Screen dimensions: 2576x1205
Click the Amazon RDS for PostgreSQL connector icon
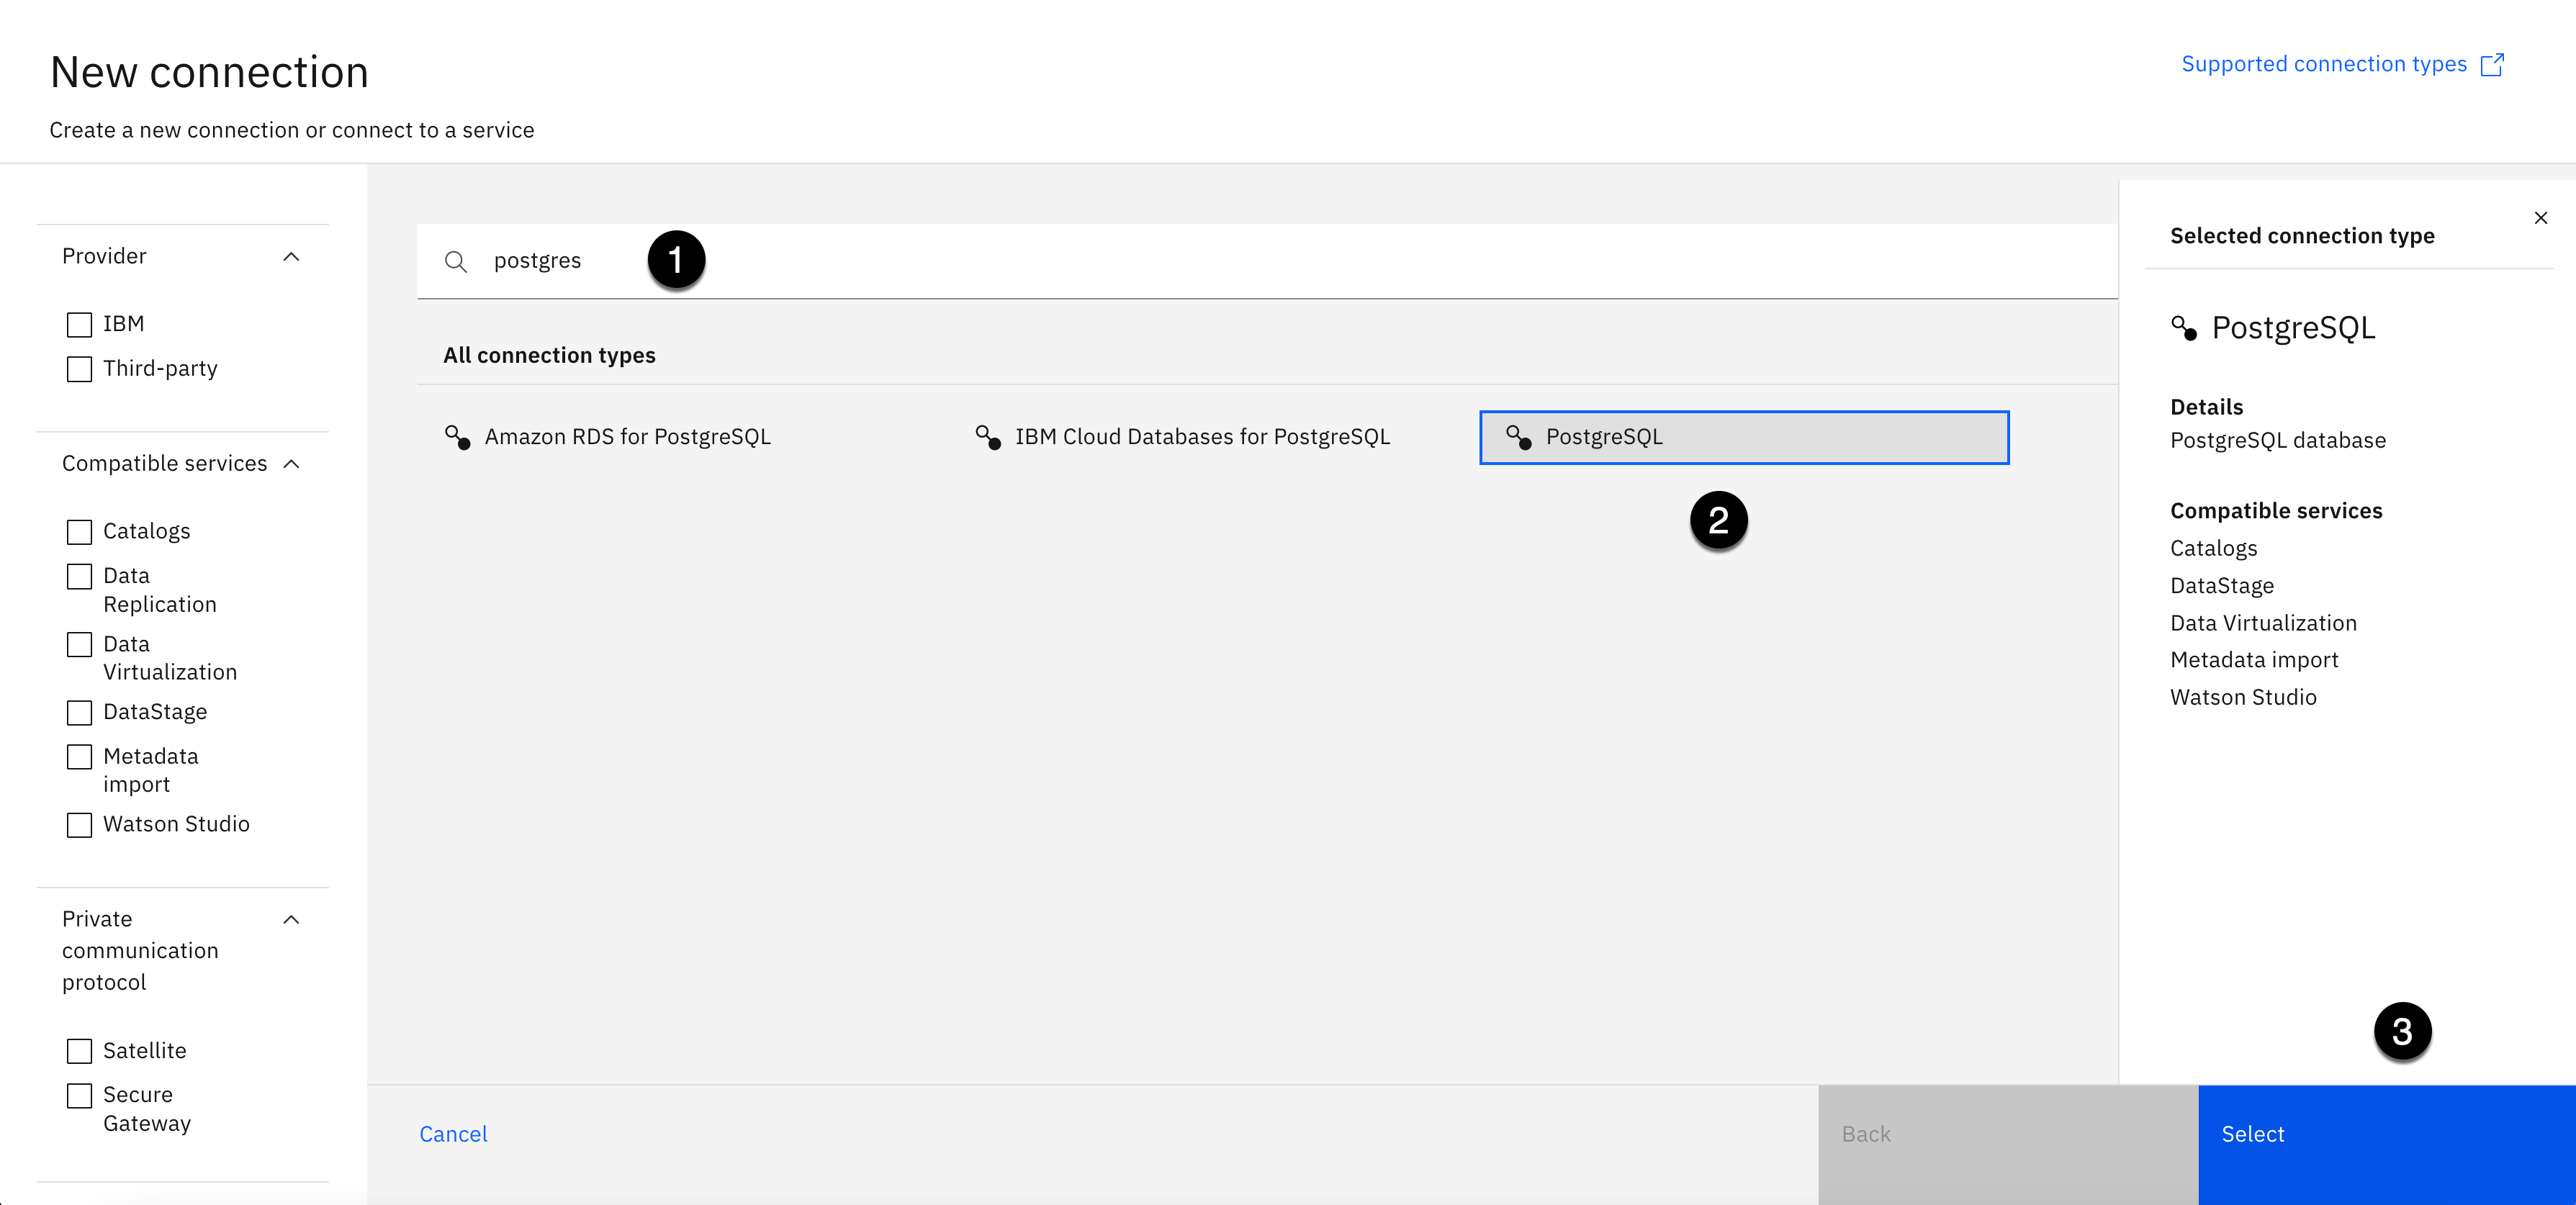458,437
